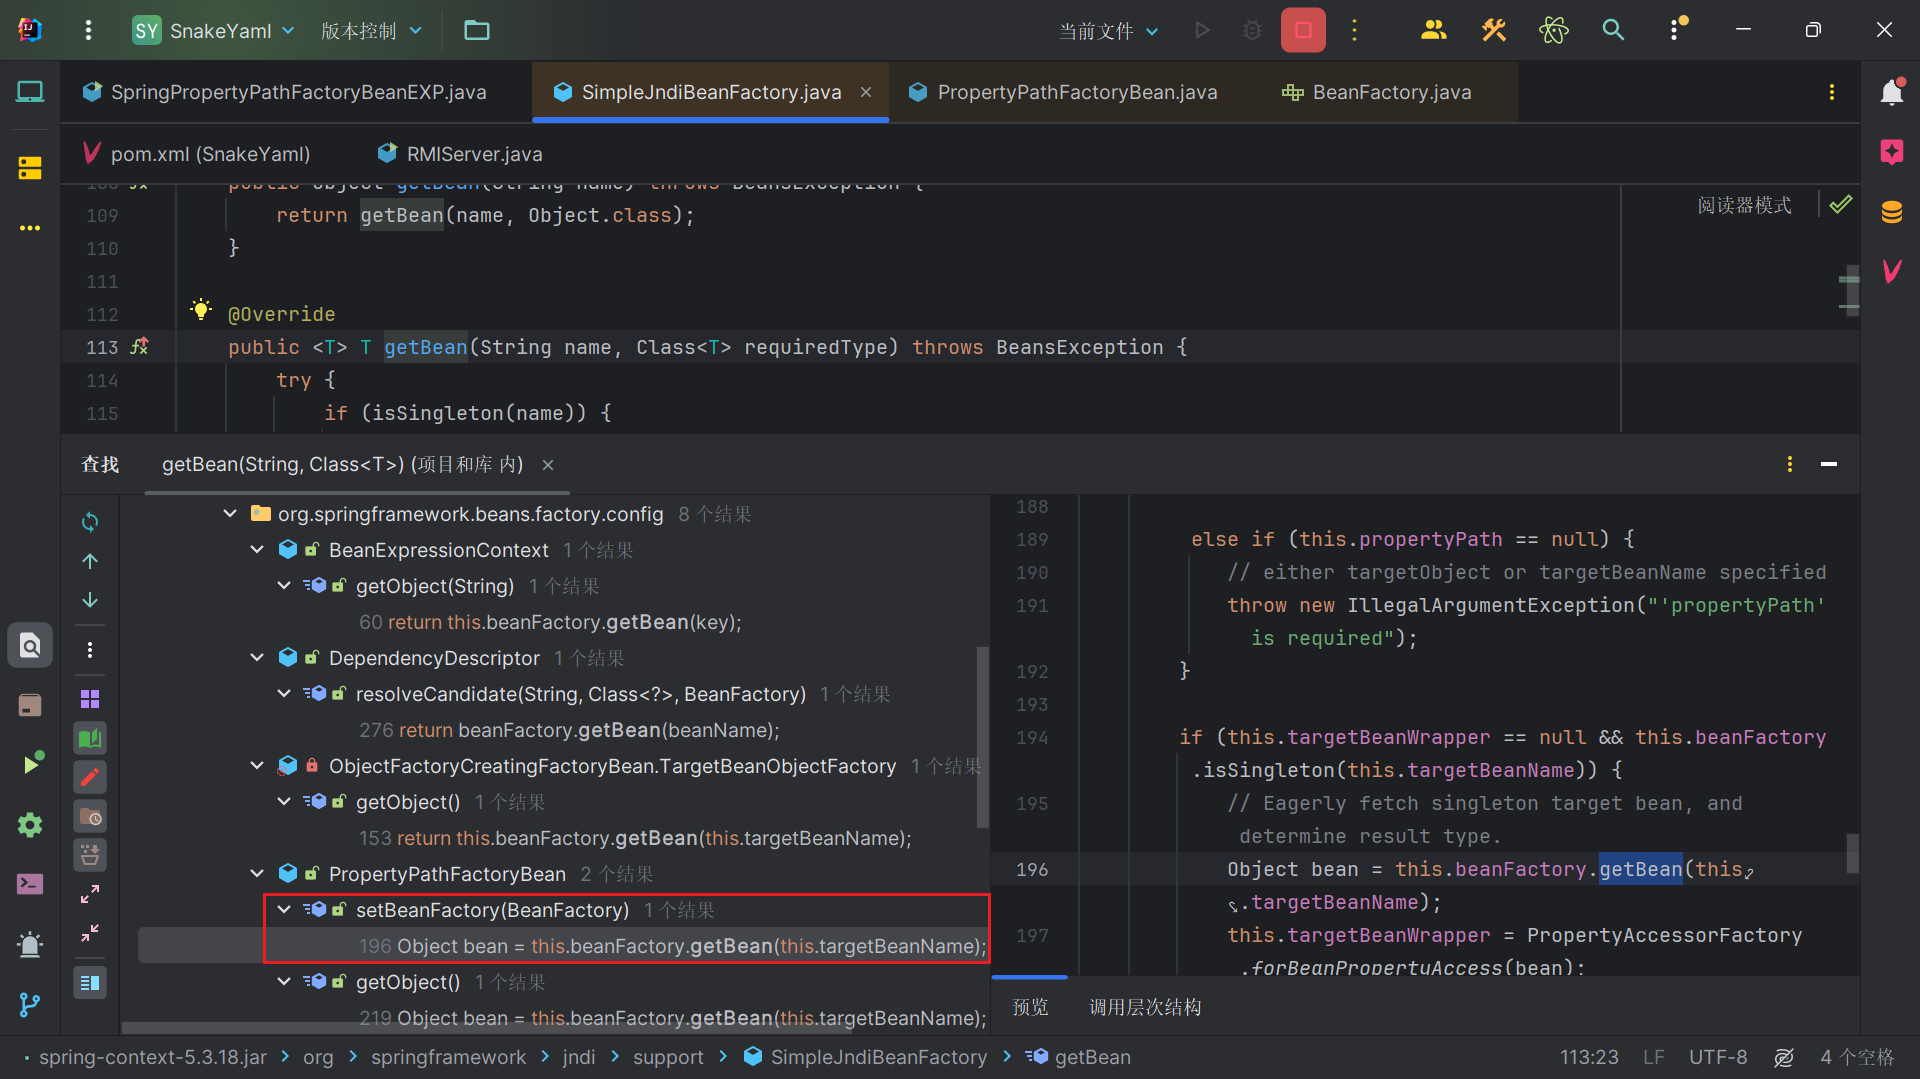
Task: Click SimpleJndiBeanFactory breadcrumb
Action: click(866, 1057)
